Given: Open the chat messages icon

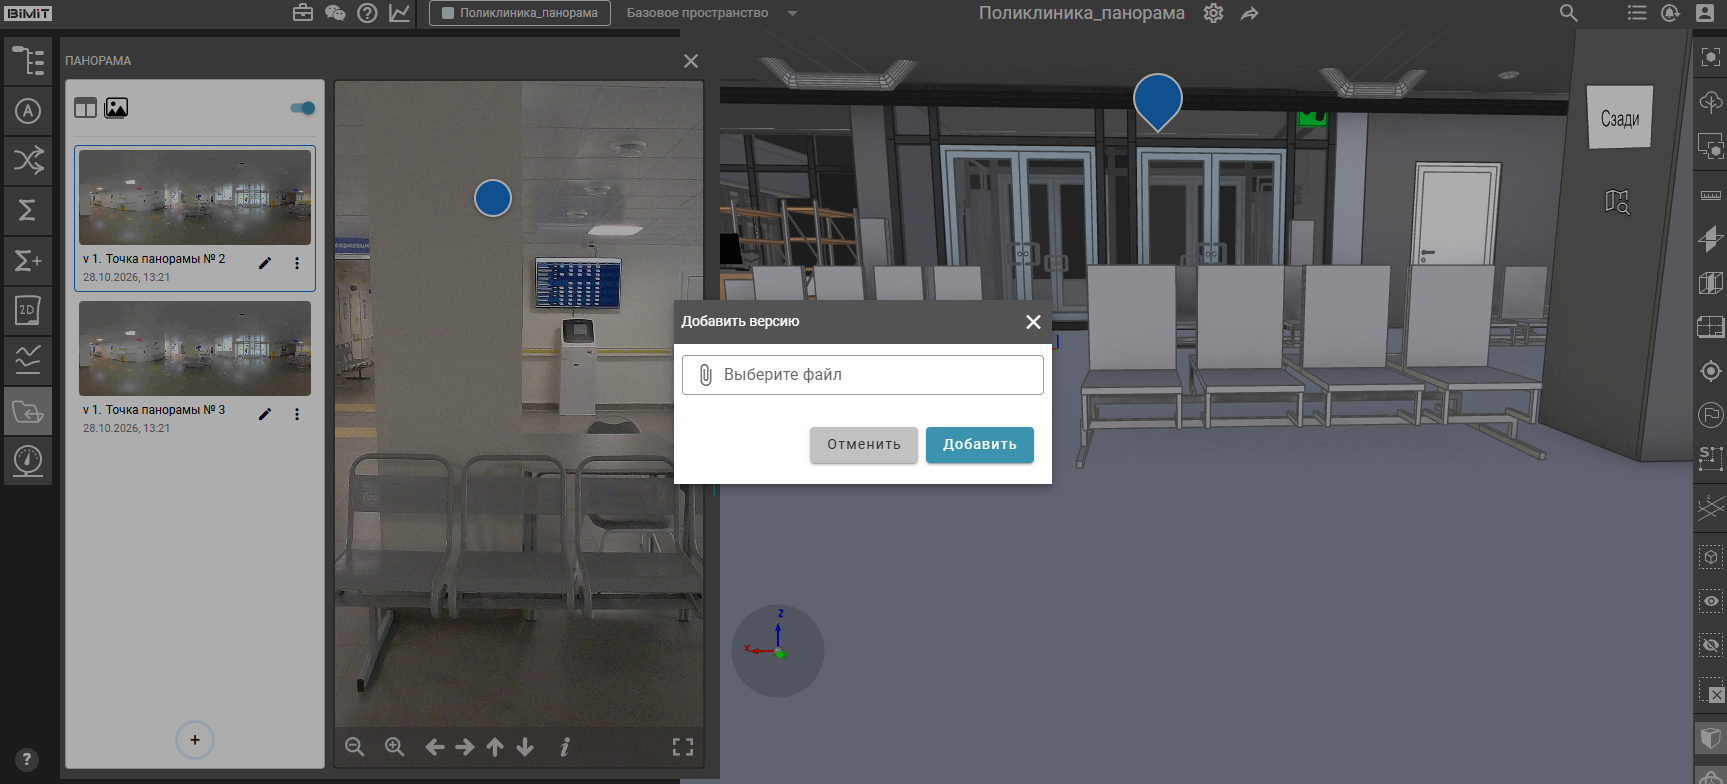Looking at the screenshot, I should tap(335, 13).
